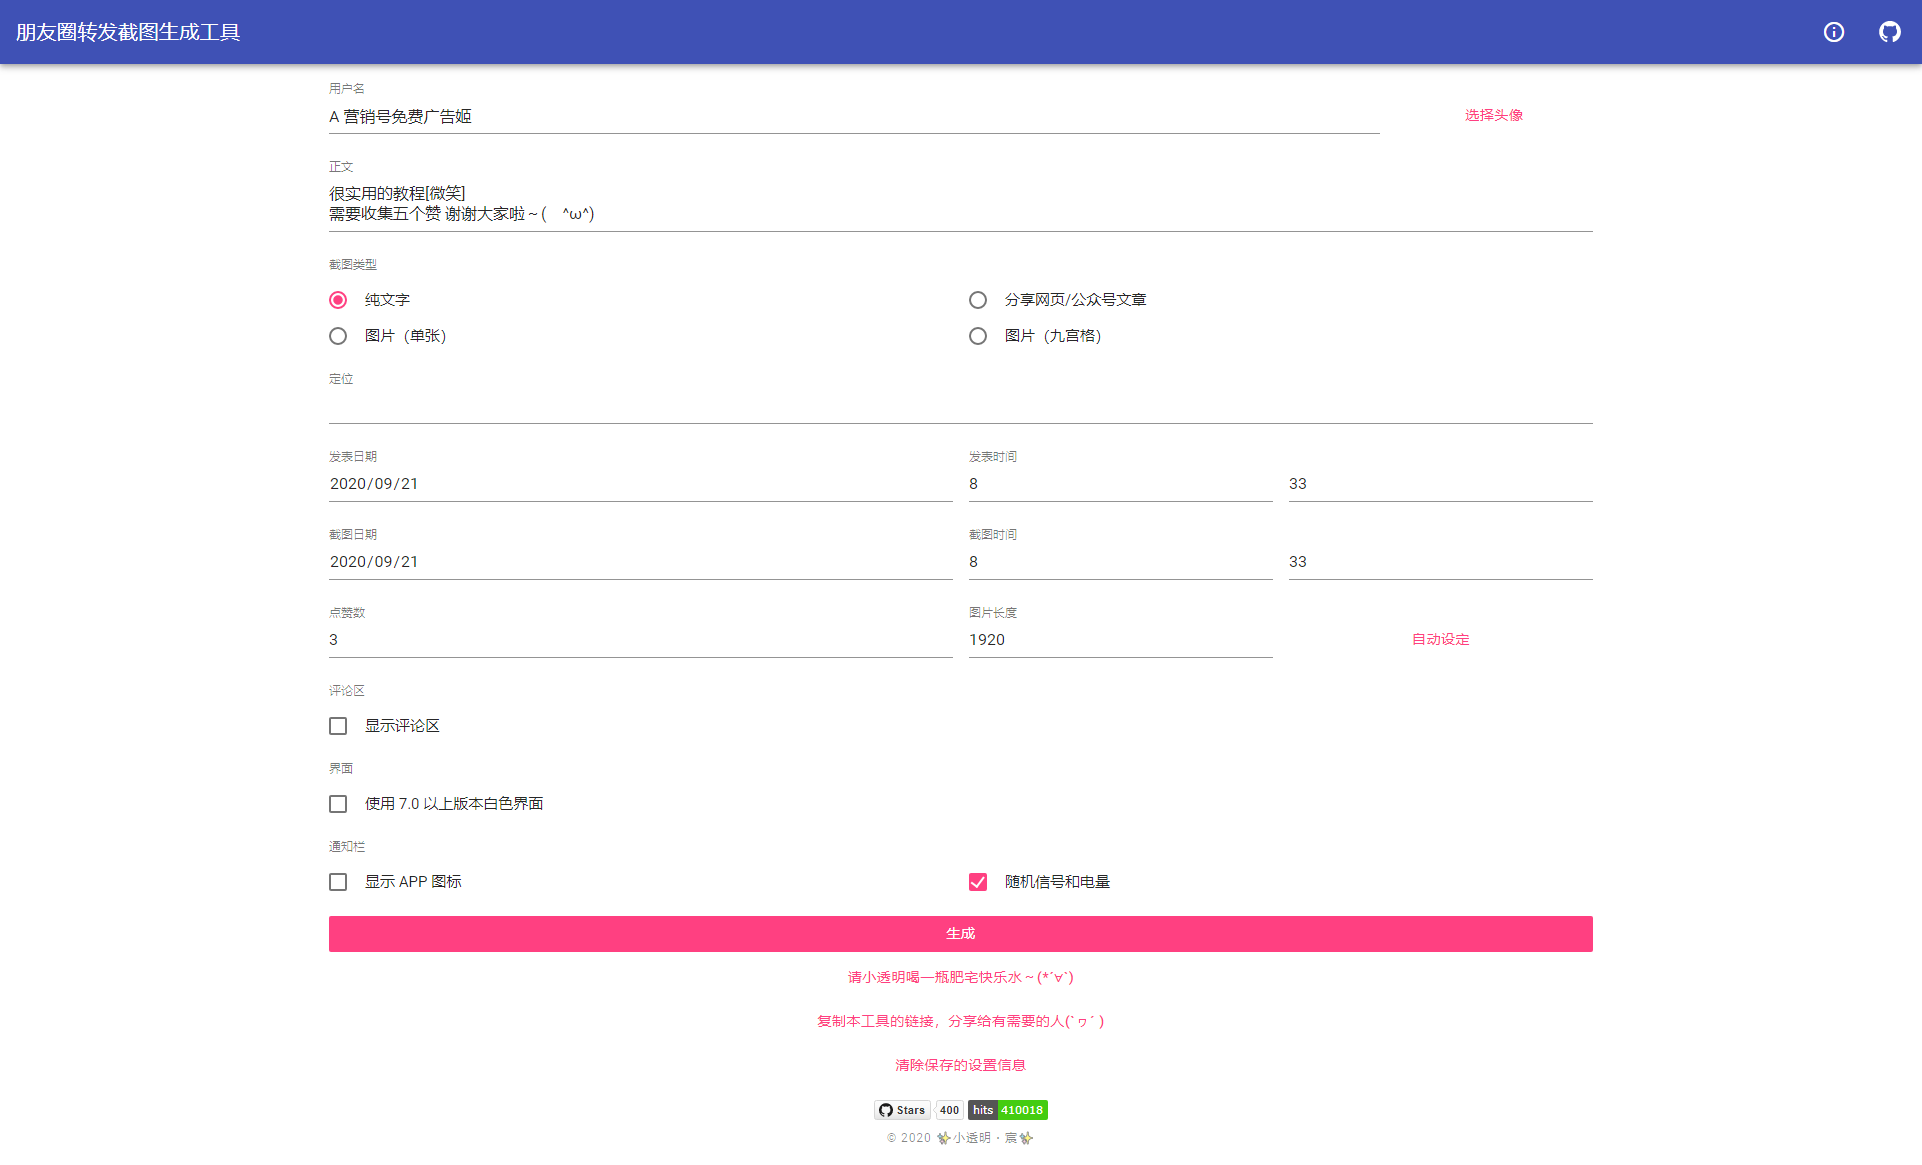Open the GitHub icon in header
1922x1165 pixels.
tap(1890, 32)
